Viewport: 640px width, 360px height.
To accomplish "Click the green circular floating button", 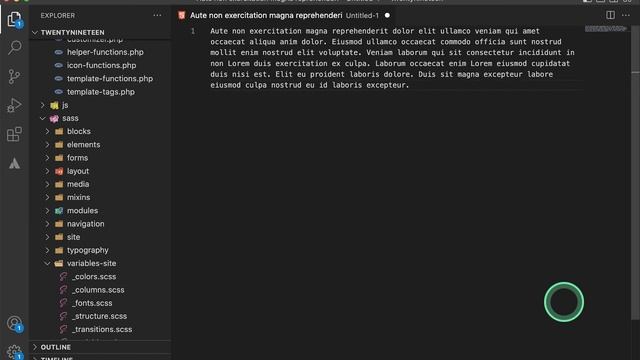I will (x=564, y=302).
